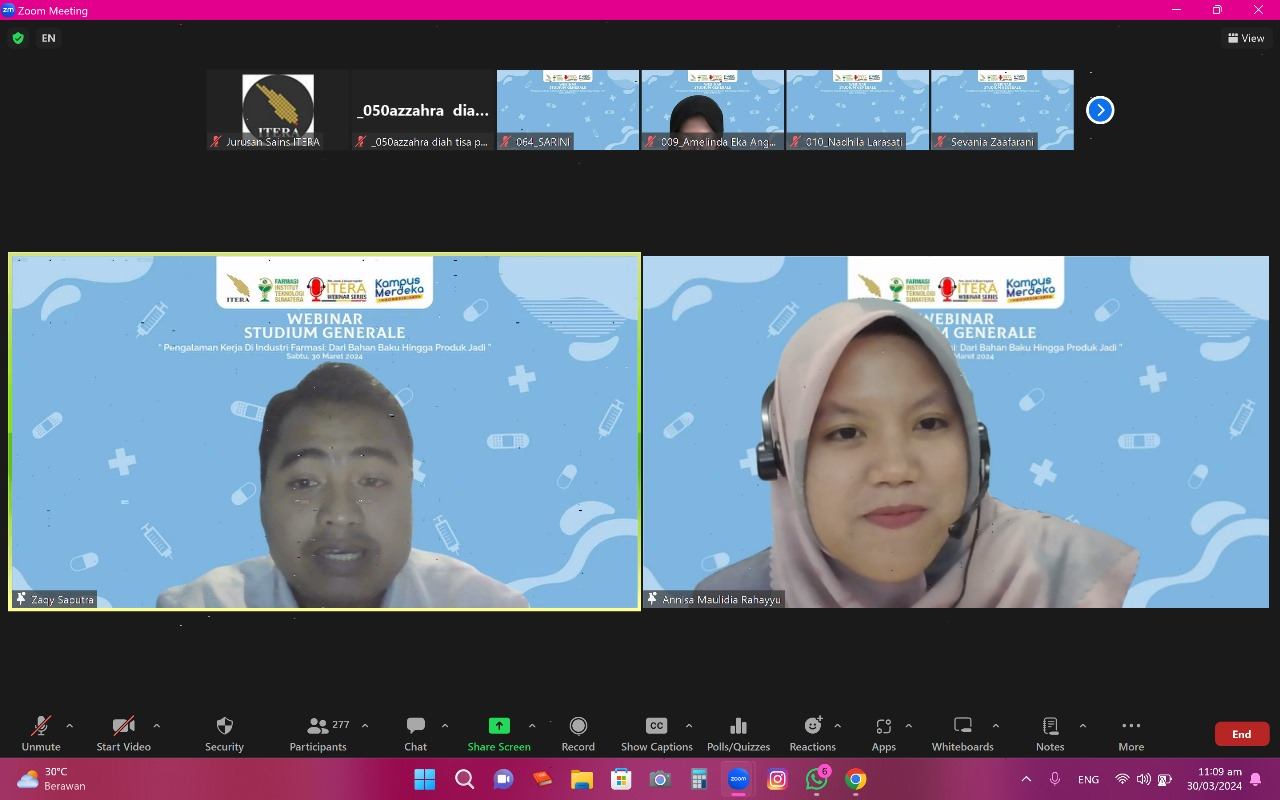Click the red End meeting button

[x=1241, y=734]
